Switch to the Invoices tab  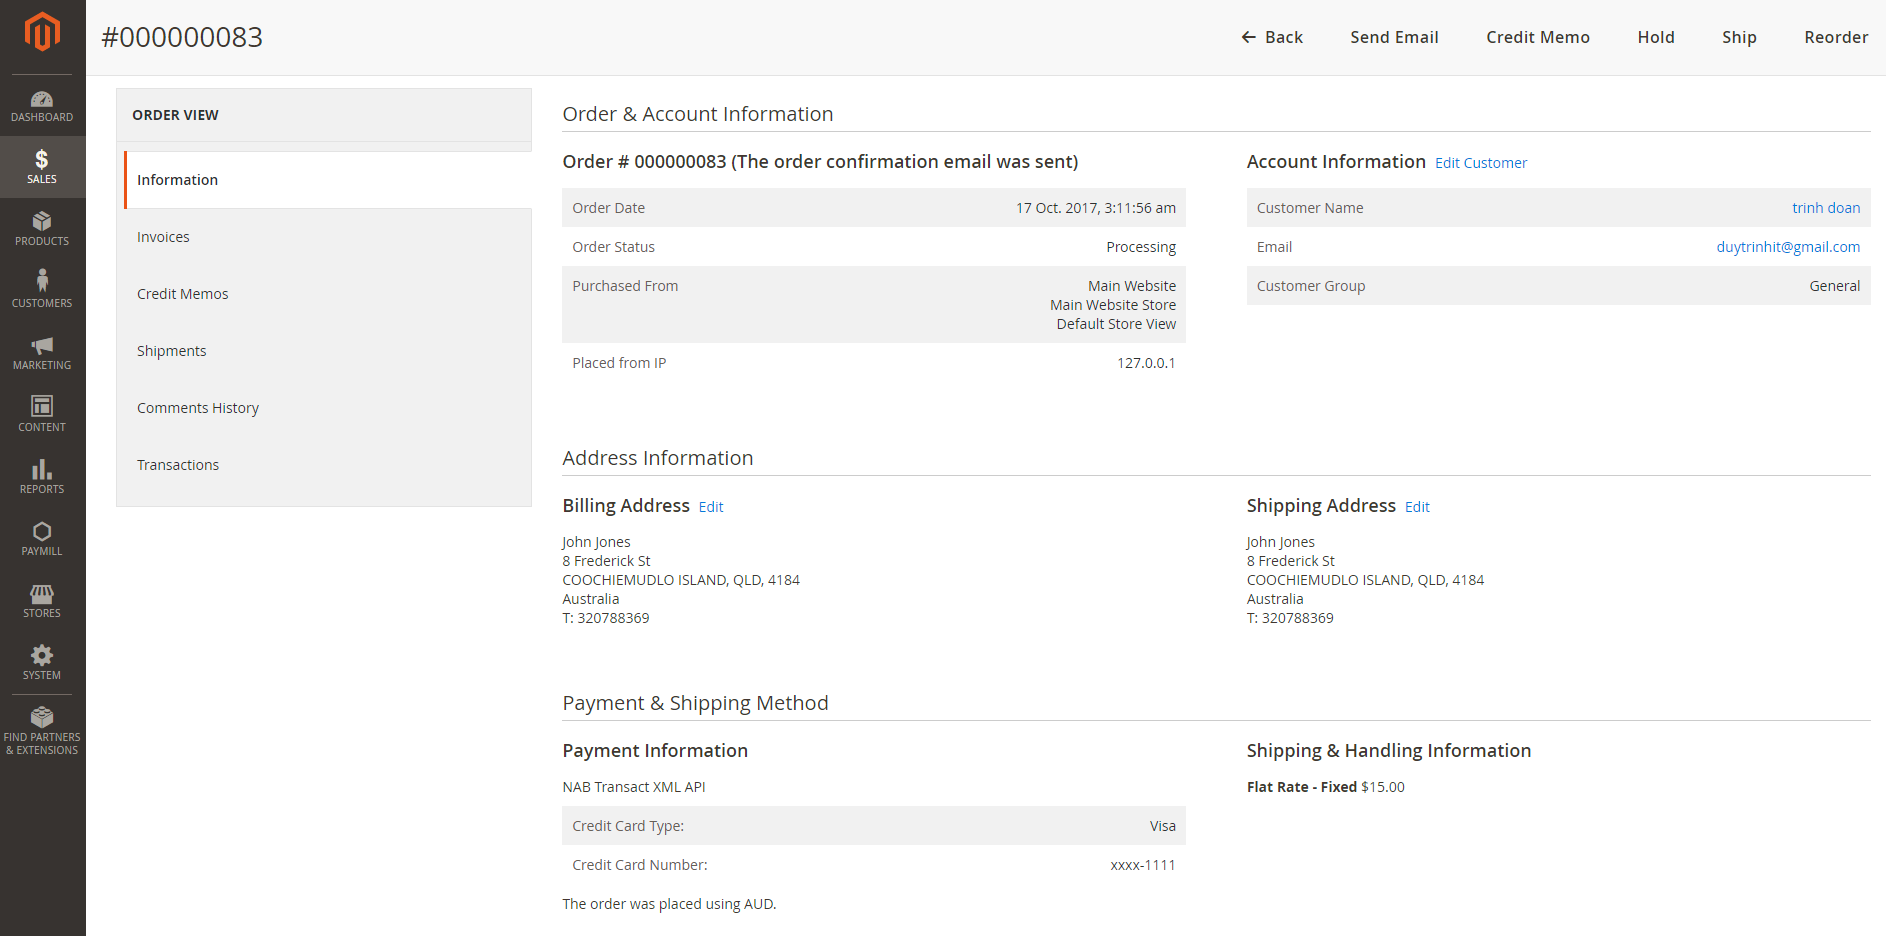point(163,237)
